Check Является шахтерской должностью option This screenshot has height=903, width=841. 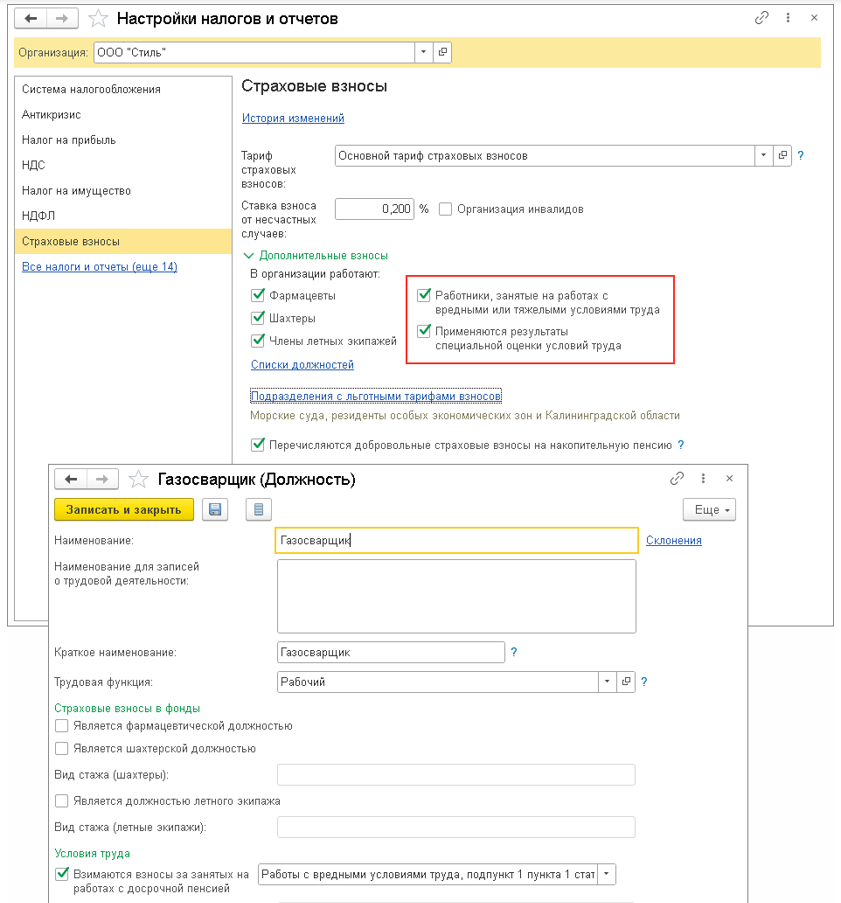62,748
